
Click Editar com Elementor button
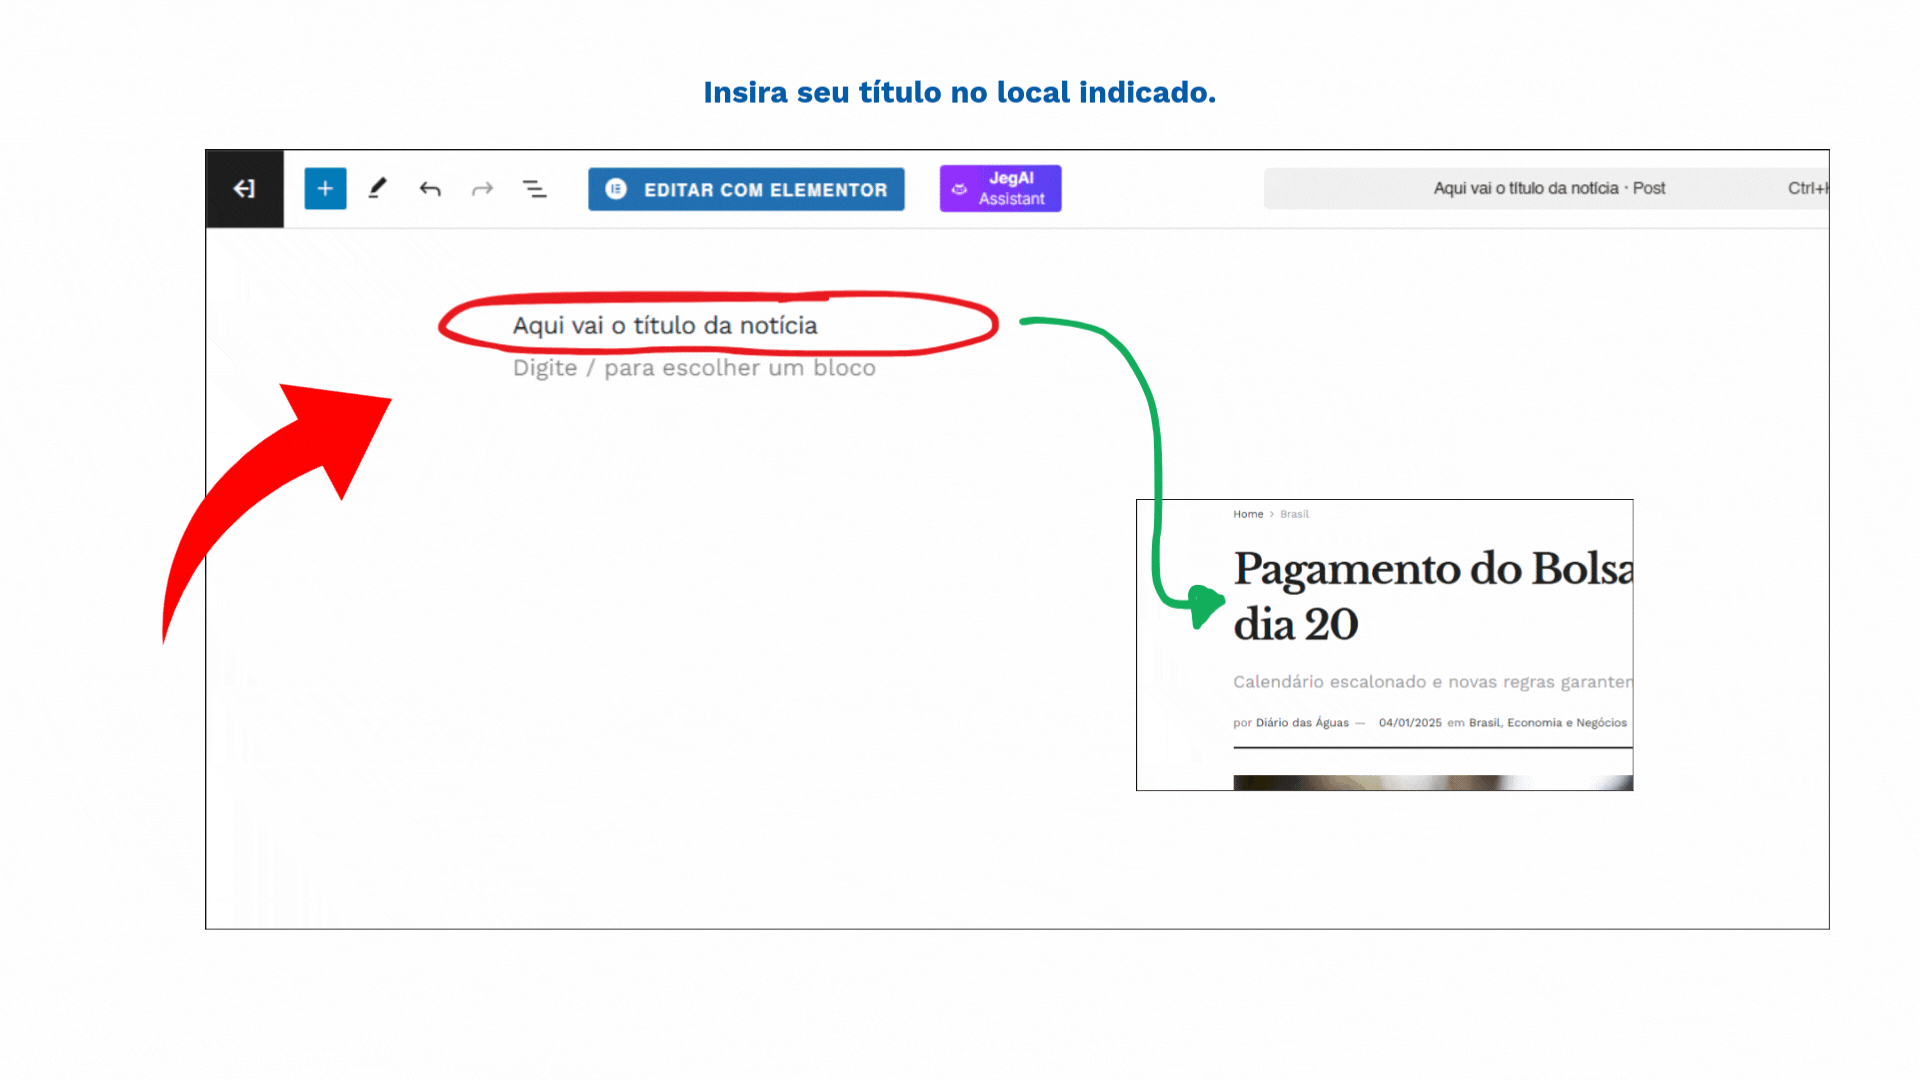tap(746, 189)
